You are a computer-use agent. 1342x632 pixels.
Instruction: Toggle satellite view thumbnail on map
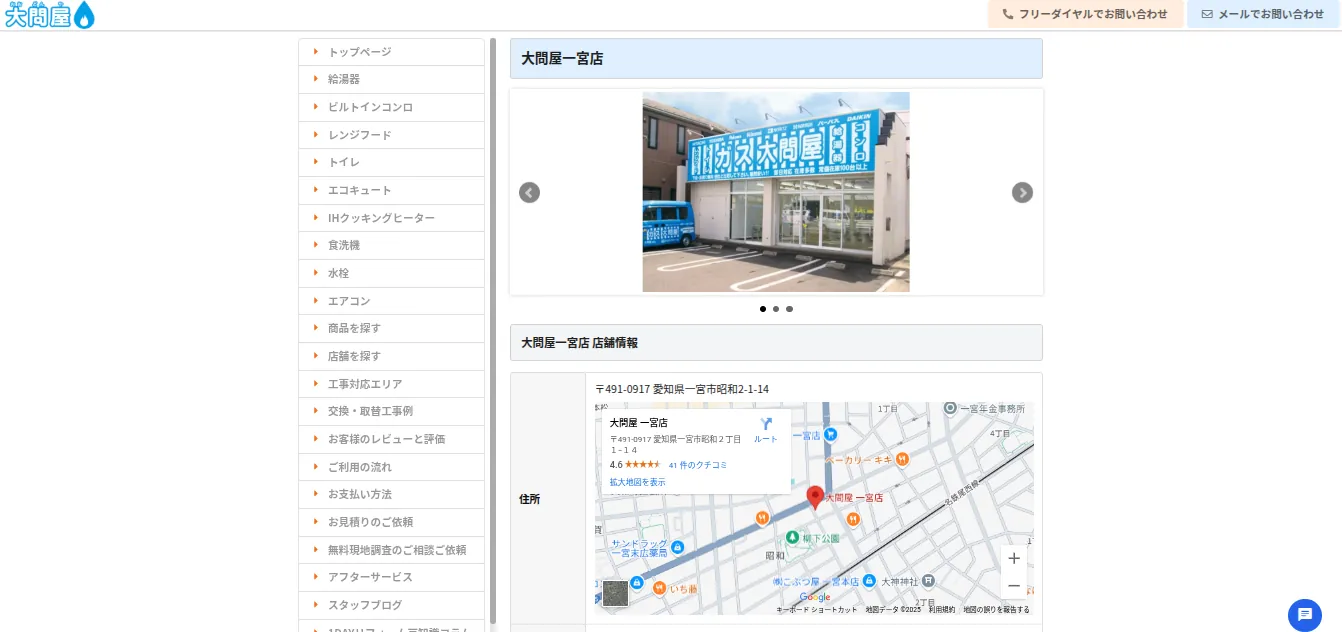click(x=615, y=593)
